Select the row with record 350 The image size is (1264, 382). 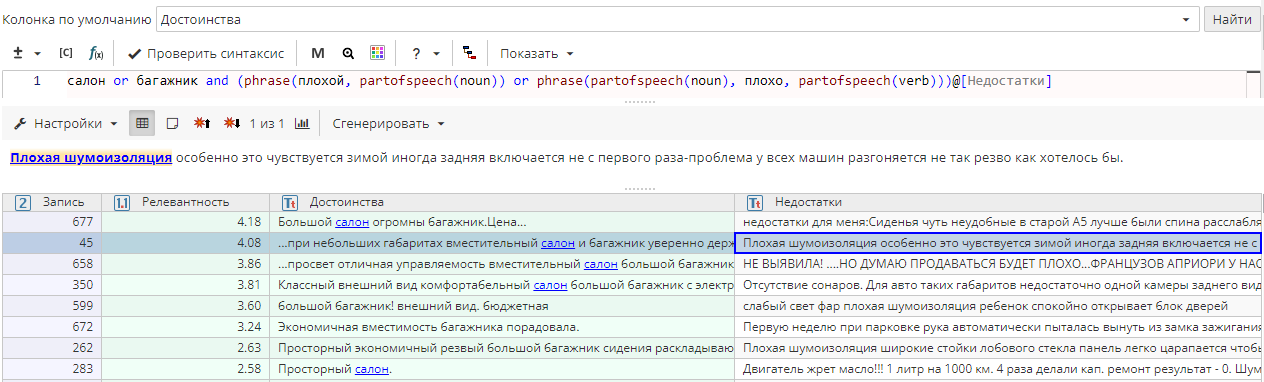pos(632,285)
